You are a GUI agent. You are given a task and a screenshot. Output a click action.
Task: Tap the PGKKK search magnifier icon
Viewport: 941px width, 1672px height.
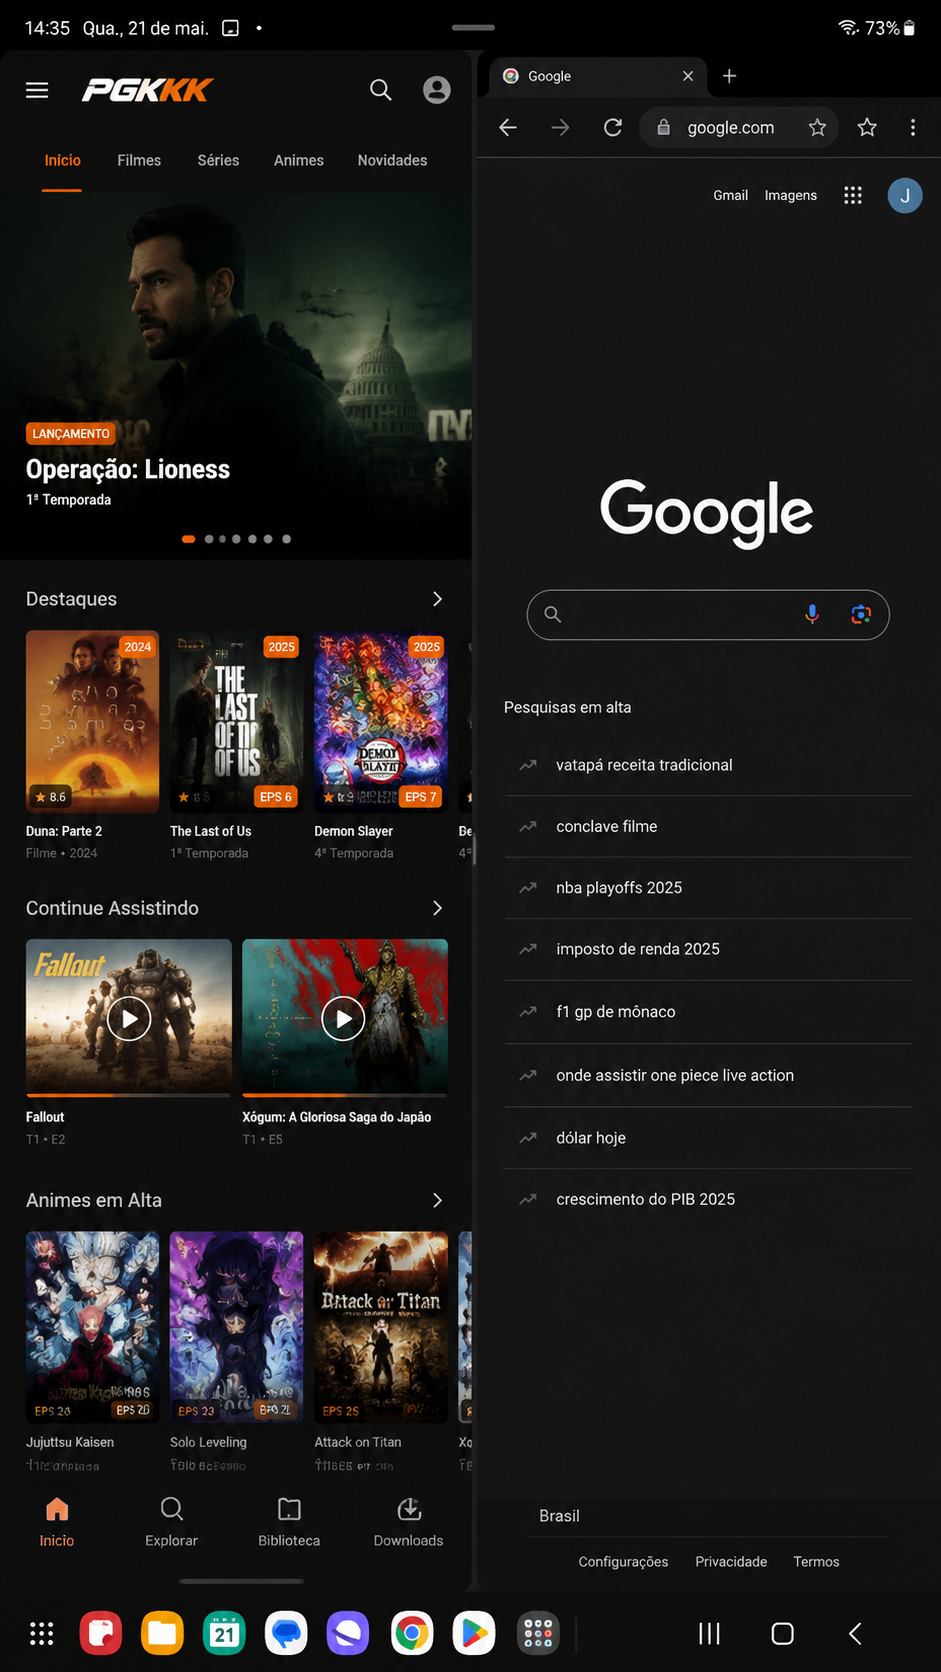point(380,90)
